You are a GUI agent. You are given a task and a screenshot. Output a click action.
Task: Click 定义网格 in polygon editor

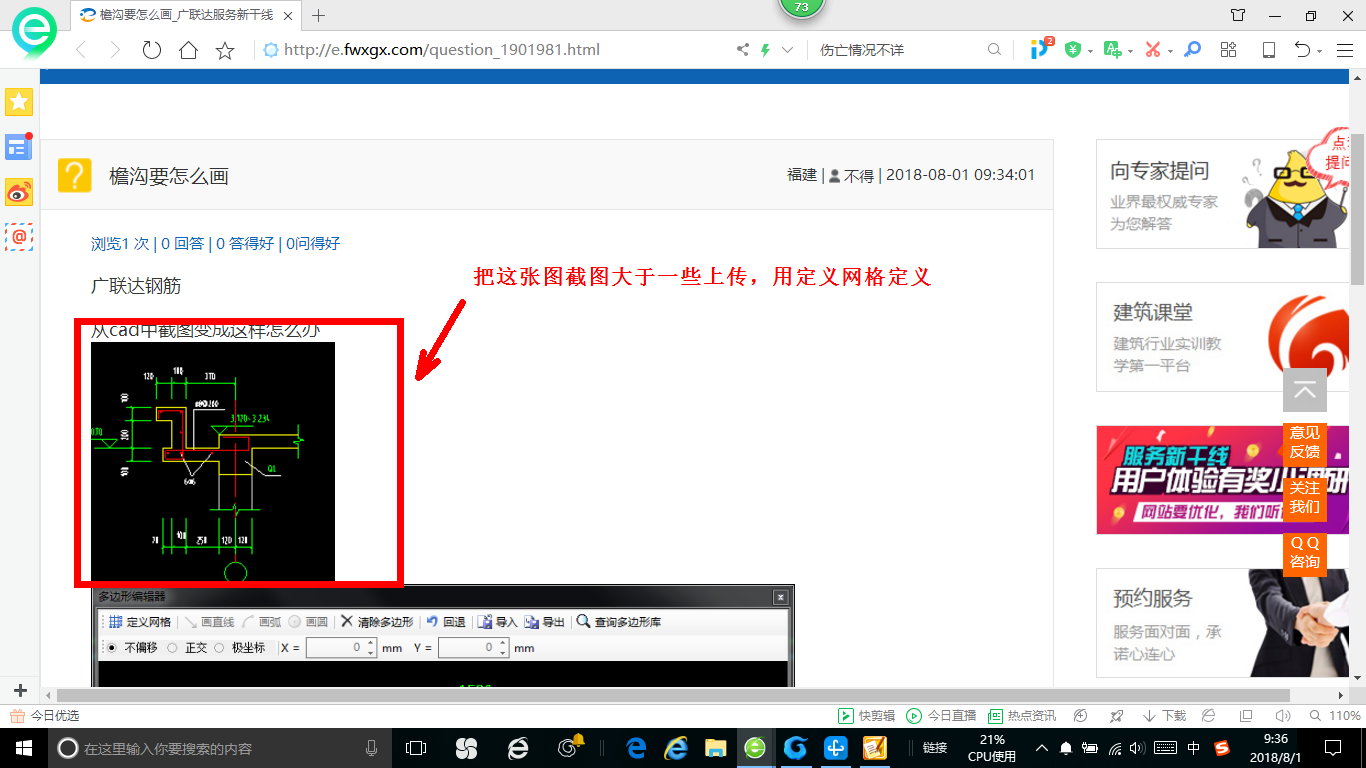[x=140, y=622]
